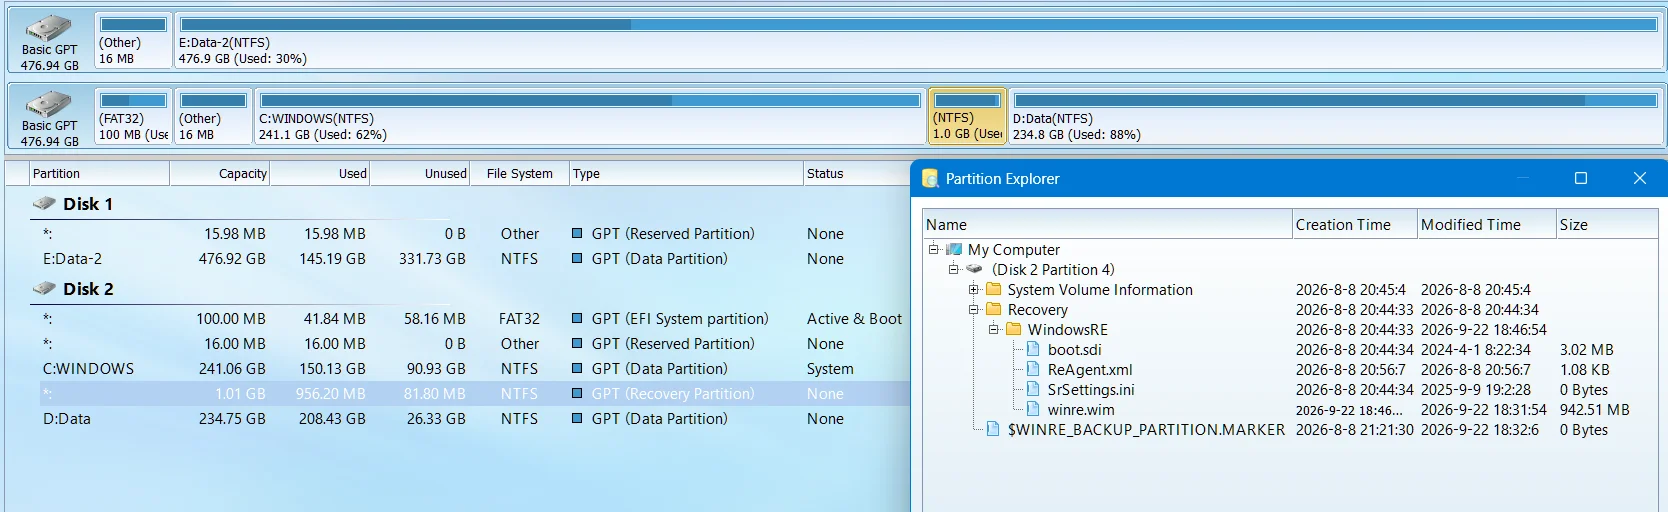
Task: Click the WindowsRE folder icon
Action: (x=1014, y=329)
